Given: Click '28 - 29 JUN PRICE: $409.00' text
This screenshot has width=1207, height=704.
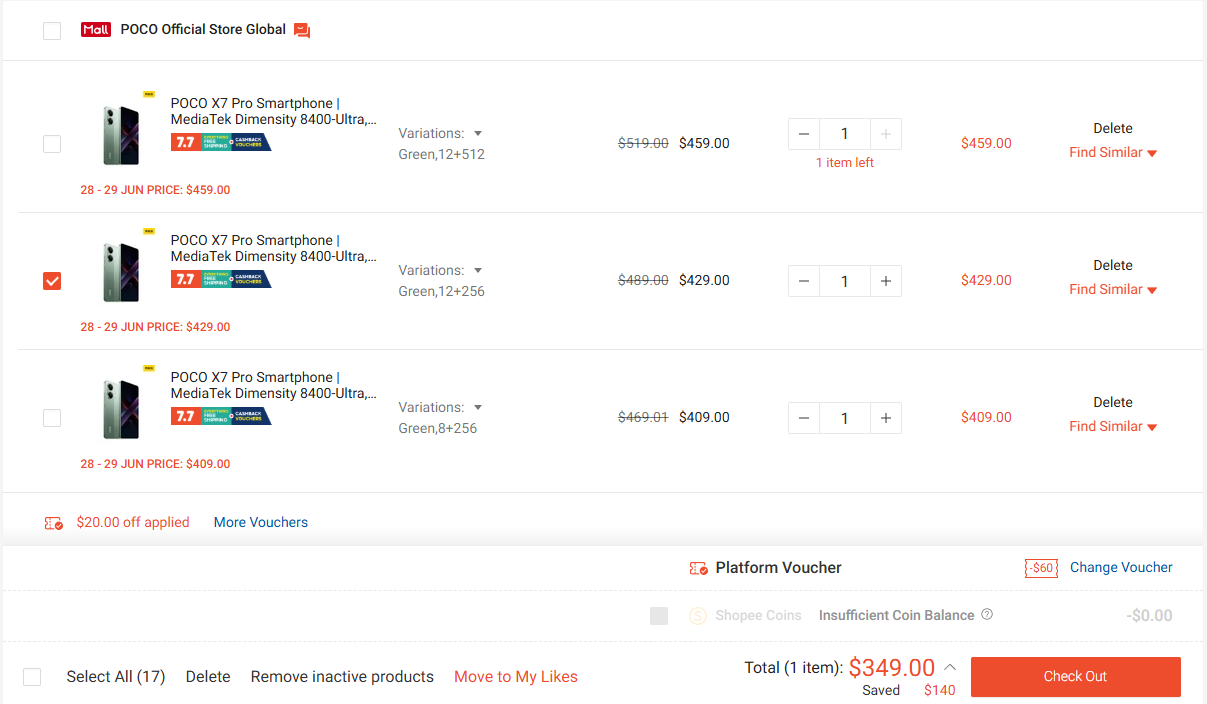Looking at the screenshot, I should pyautogui.click(x=155, y=464).
